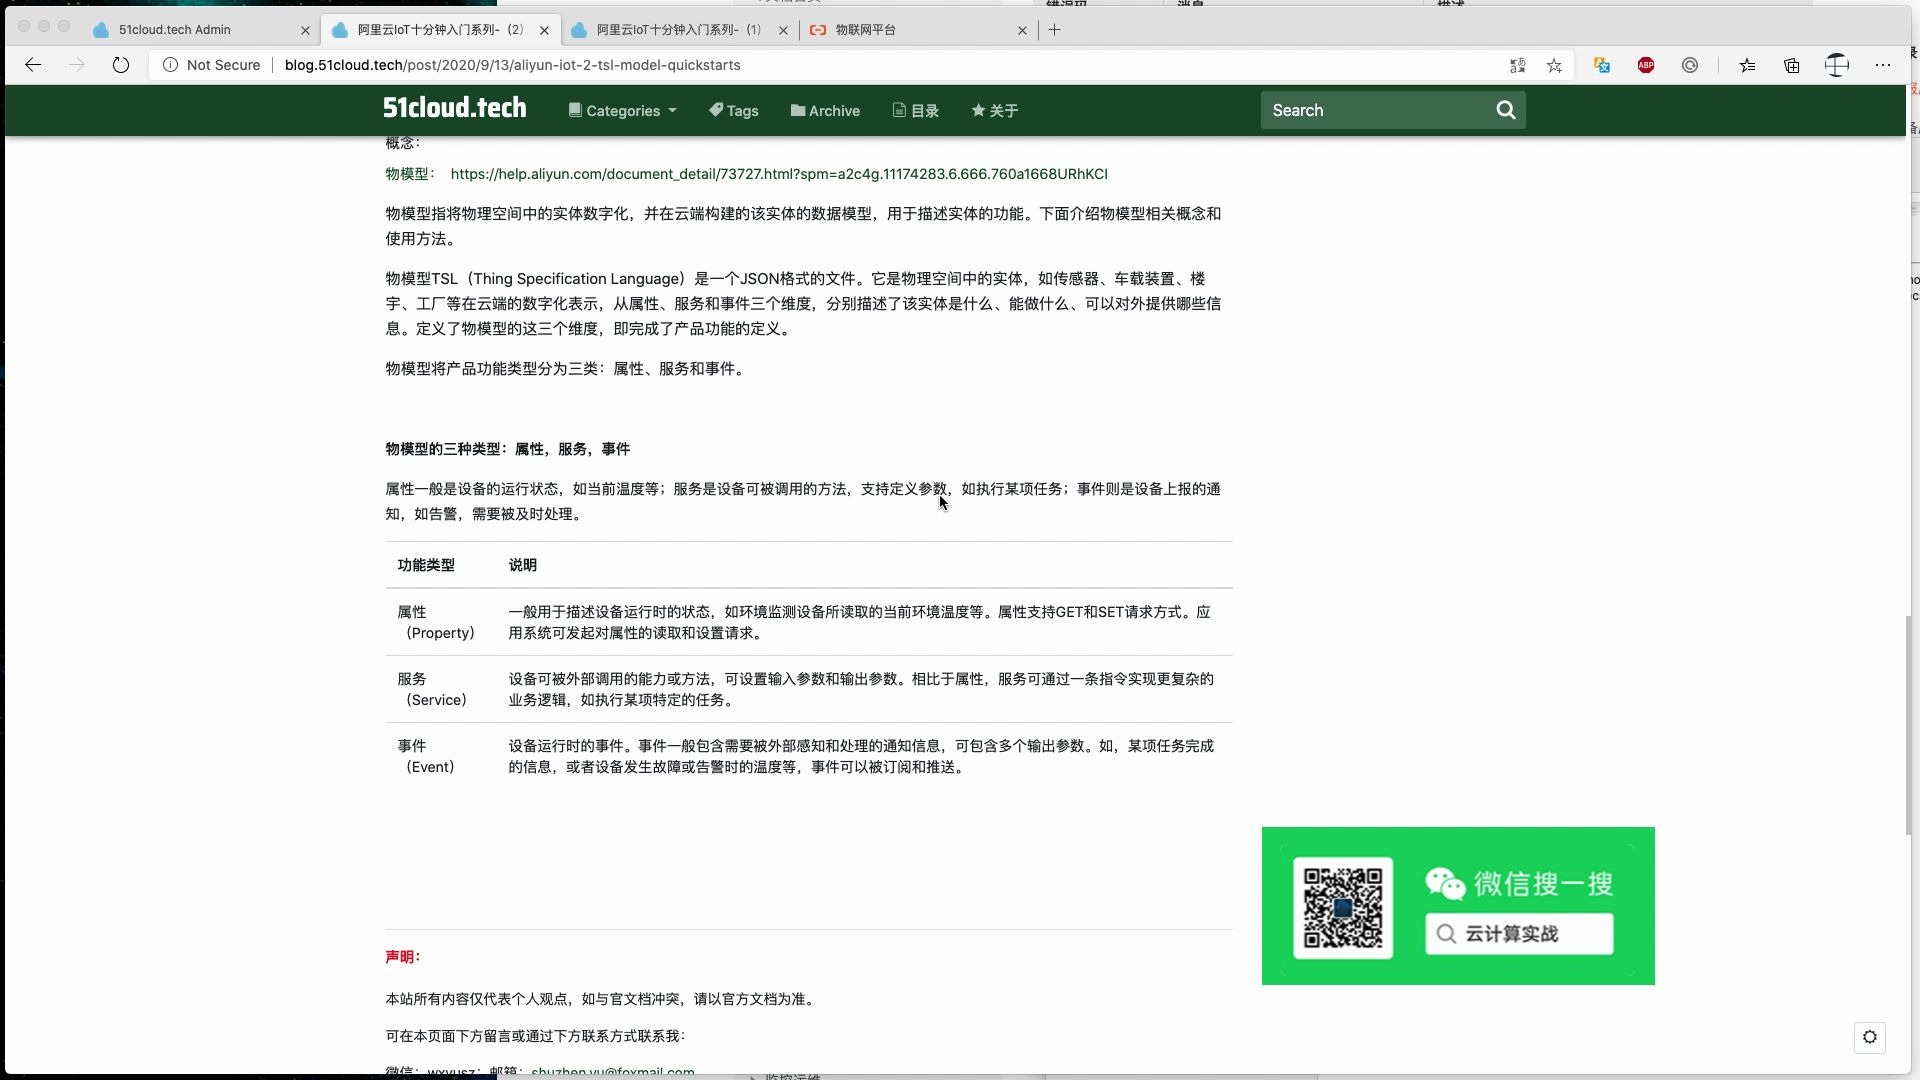
Task: Click the 云计算实战 search box in banner
Action: coord(1519,934)
